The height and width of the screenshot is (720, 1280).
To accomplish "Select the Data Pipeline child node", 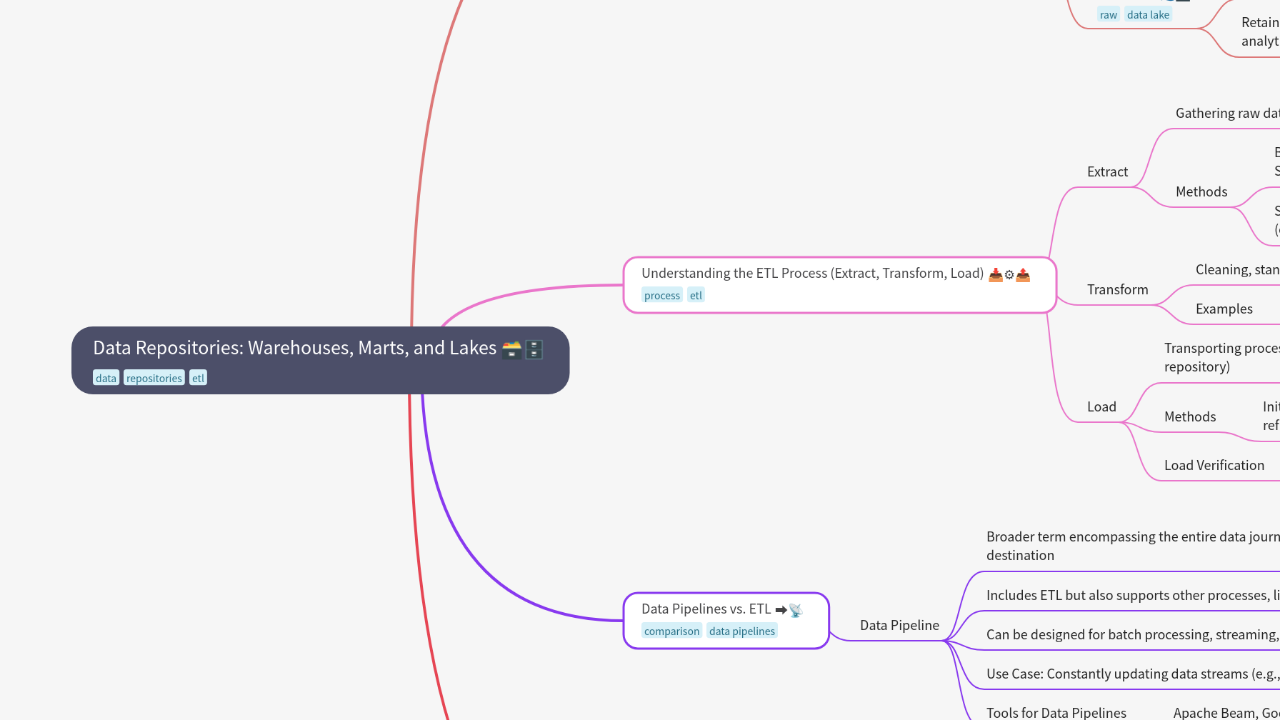I will [x=899, y=626].
